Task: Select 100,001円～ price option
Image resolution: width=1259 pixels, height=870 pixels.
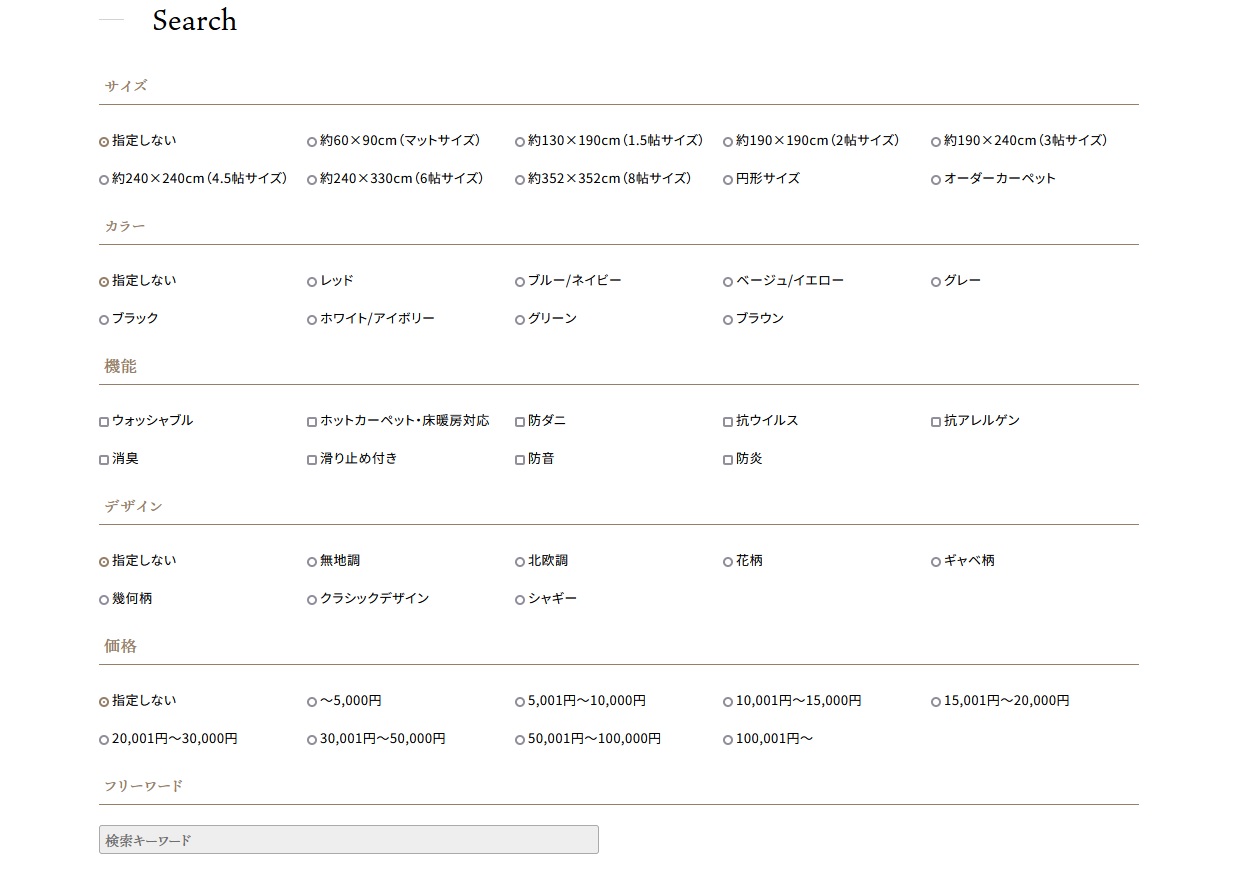Action: click(x=728, y=740)
